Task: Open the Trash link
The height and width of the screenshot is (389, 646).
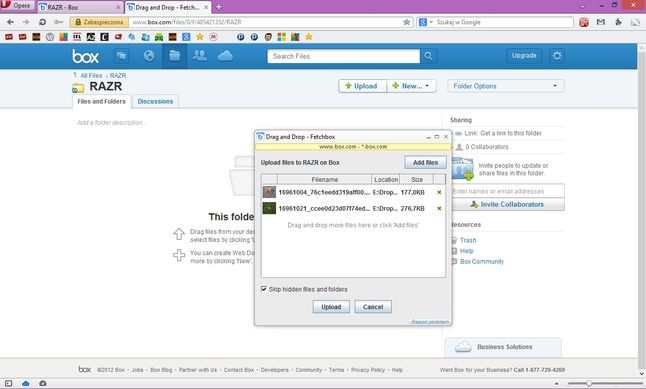Action: point(468,240)
